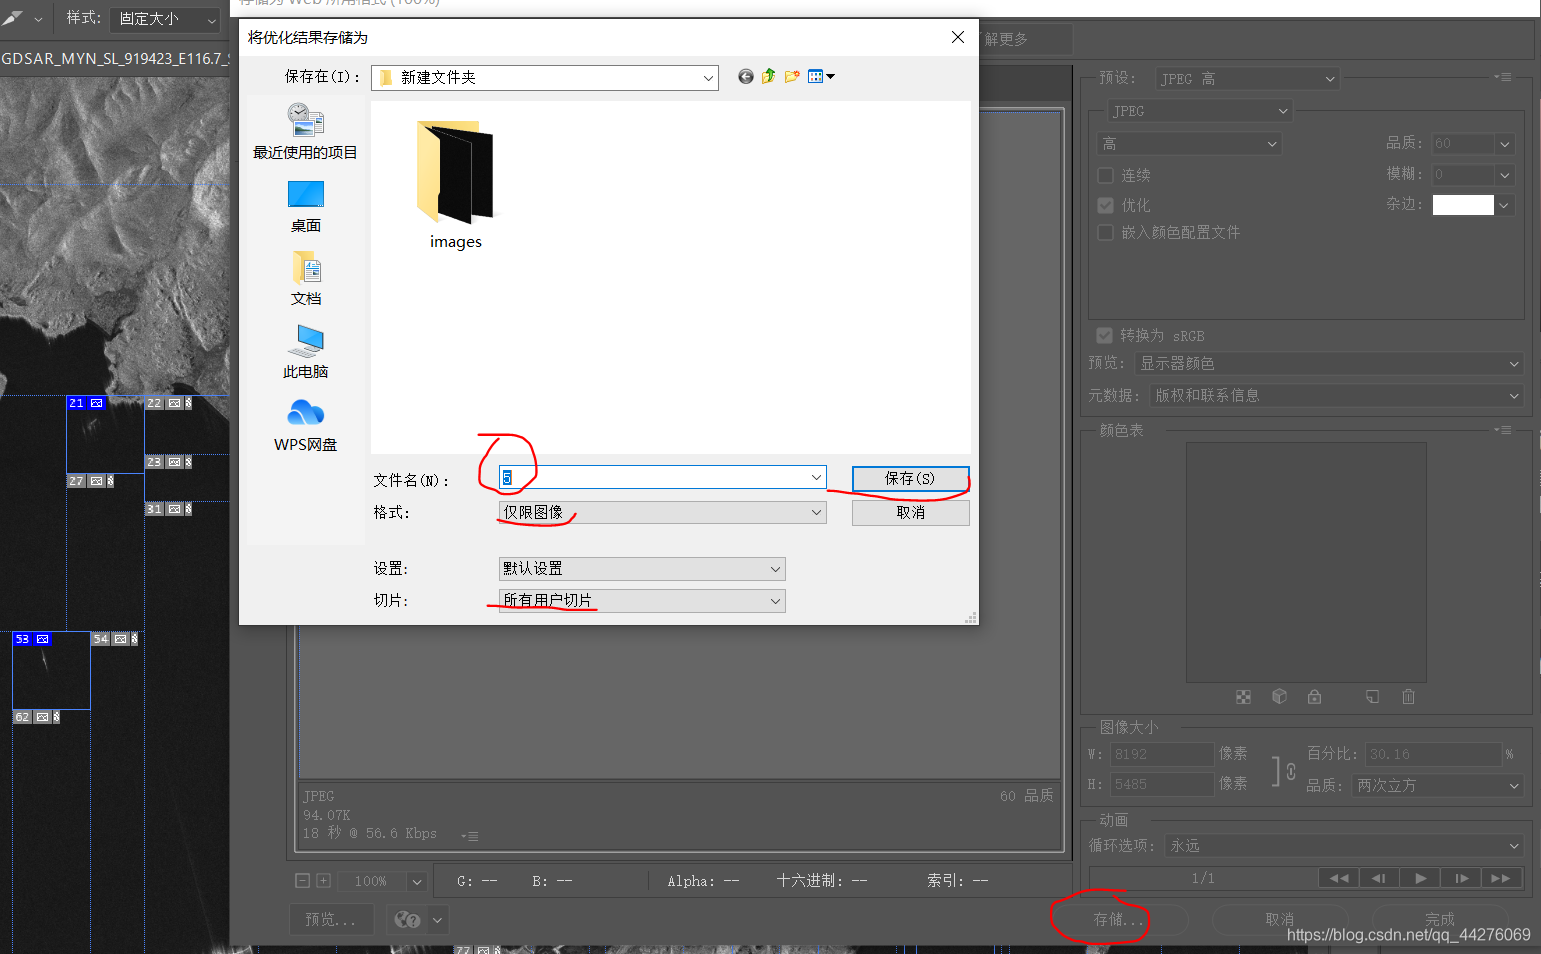Click 取消 in Save for Web window
Viewport: 1541px width, 954px height.
click(x=1280, y=919)
